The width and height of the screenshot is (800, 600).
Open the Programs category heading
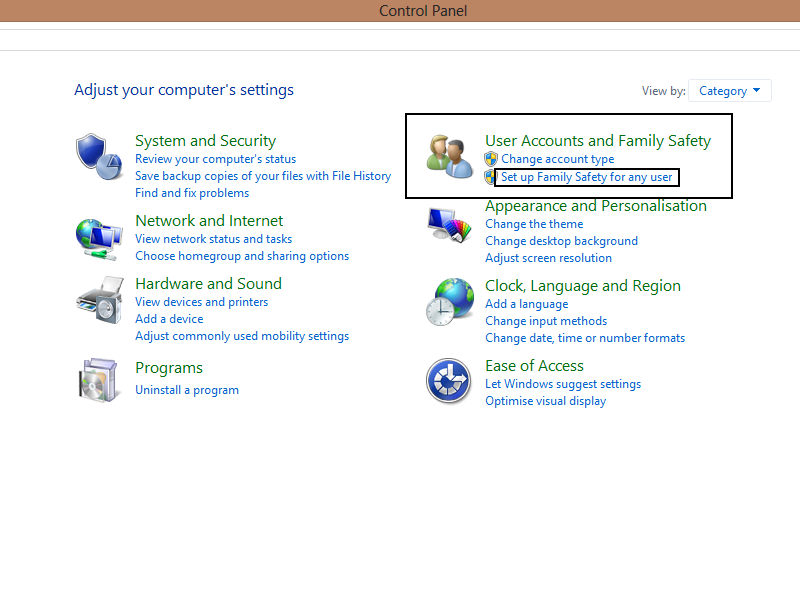pos(169,368)
